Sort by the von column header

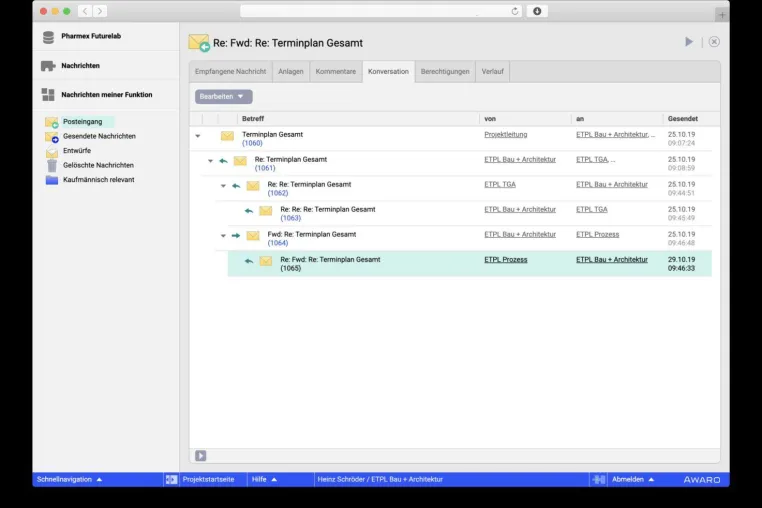tap(490, 119)
